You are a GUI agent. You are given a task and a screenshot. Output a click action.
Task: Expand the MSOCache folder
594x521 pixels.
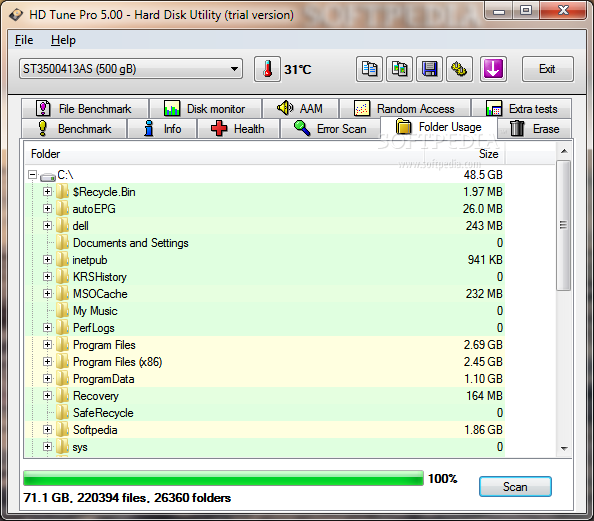[x=47, y=294]
